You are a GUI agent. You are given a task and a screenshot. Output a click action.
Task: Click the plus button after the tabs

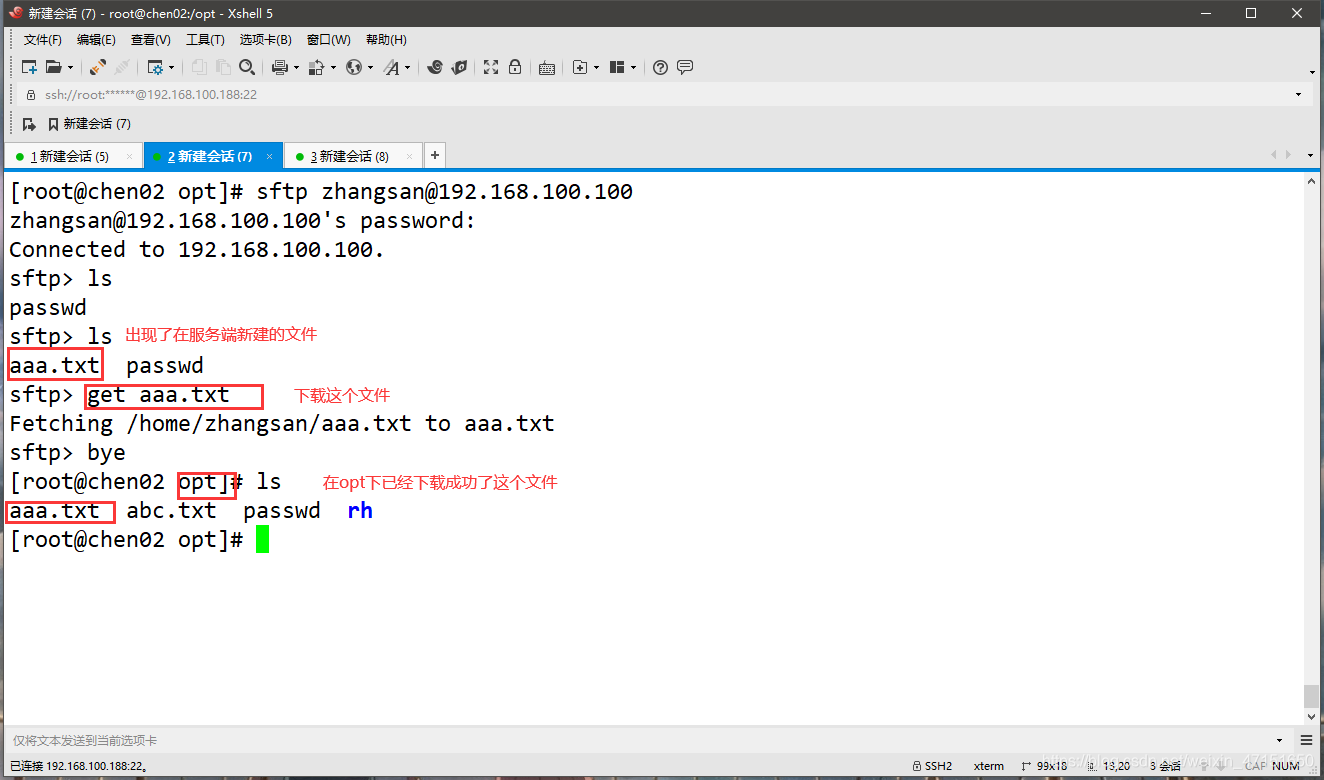(x=435, y=156)
